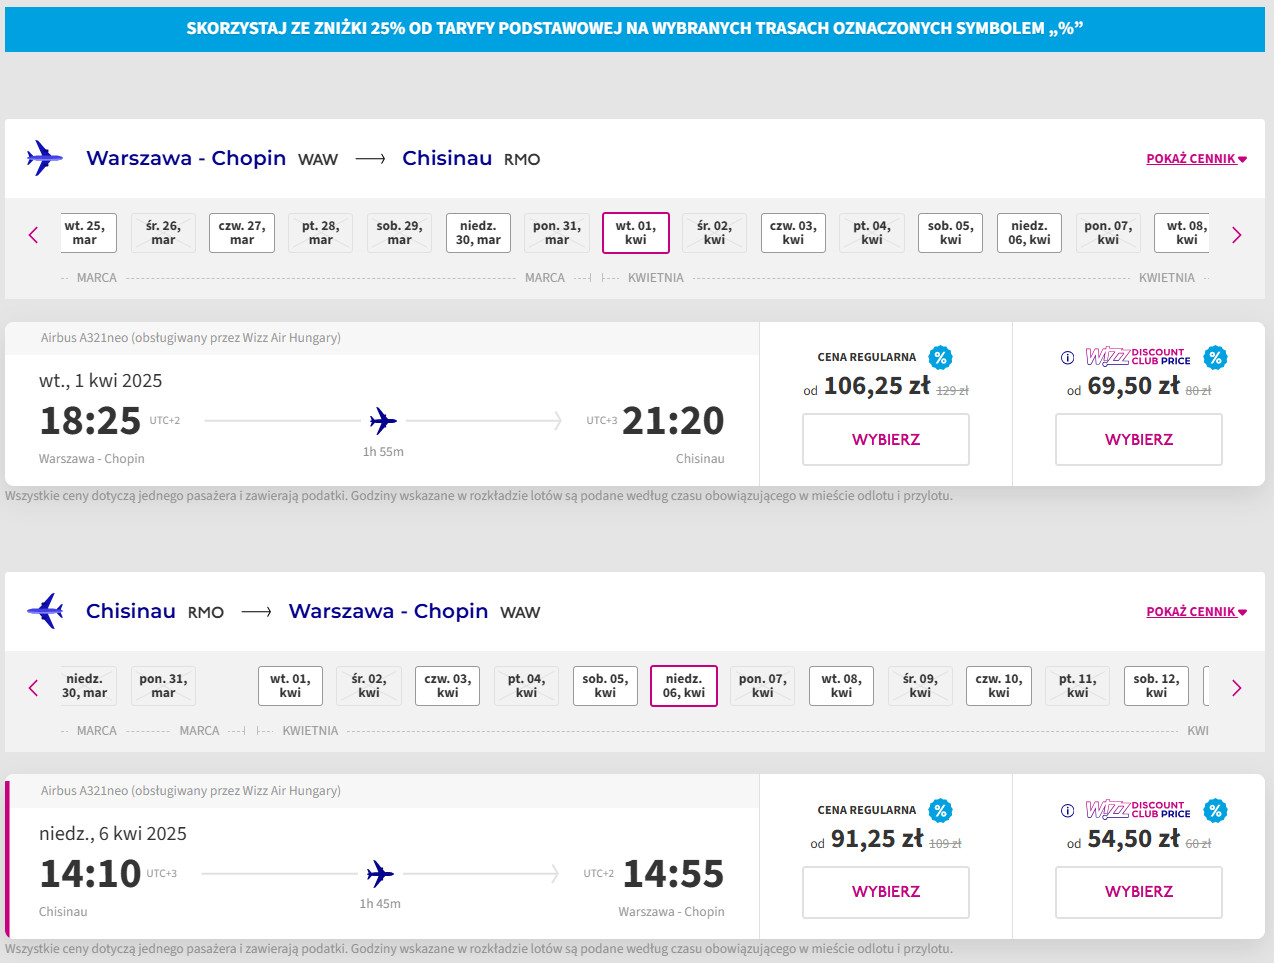Select outbound date śr. 02, kwi
The height and width of the screenshot is (963, 1274).
click(714, 233)
